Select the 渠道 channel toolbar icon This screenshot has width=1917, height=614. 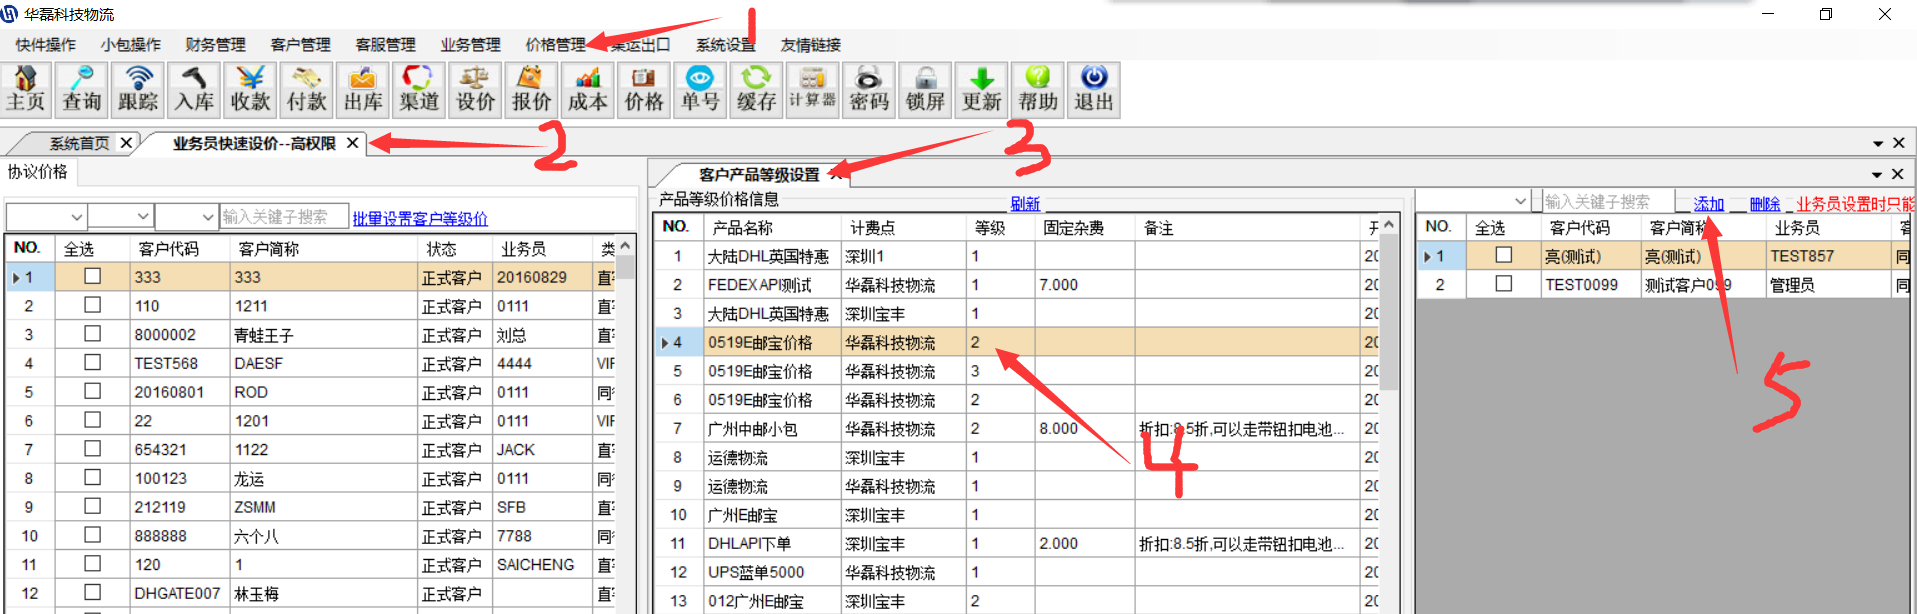(419, 89)
